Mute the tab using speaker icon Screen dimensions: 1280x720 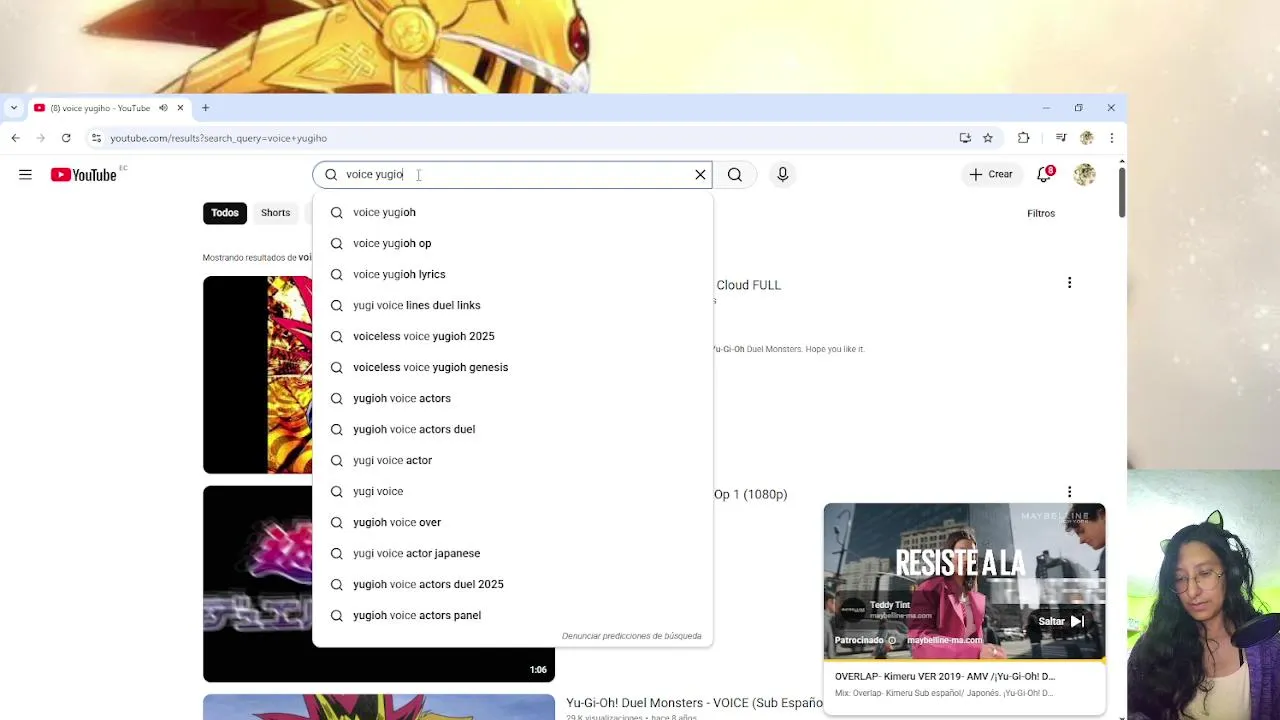(163, 108)
